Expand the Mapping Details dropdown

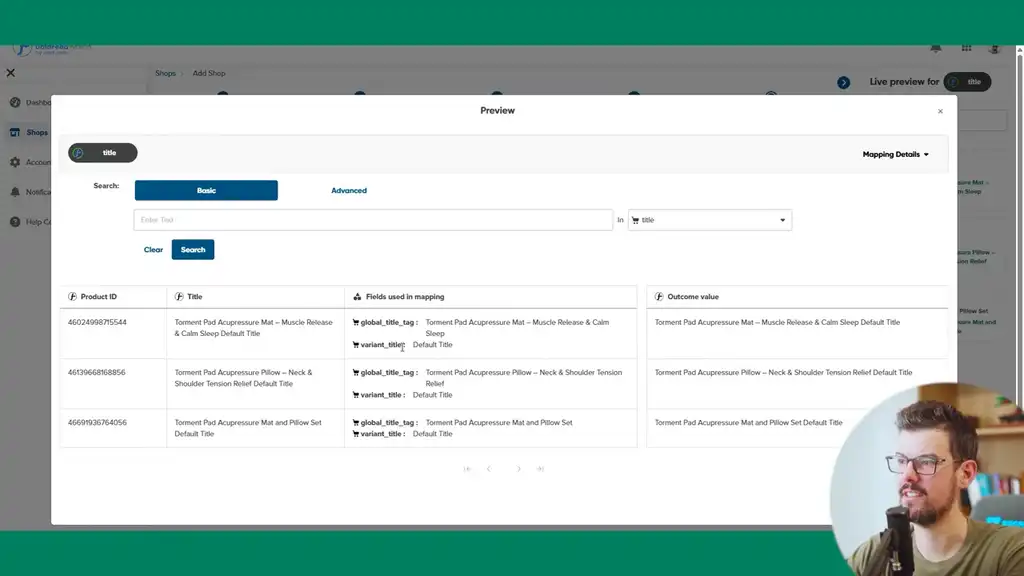click(895, 154)
